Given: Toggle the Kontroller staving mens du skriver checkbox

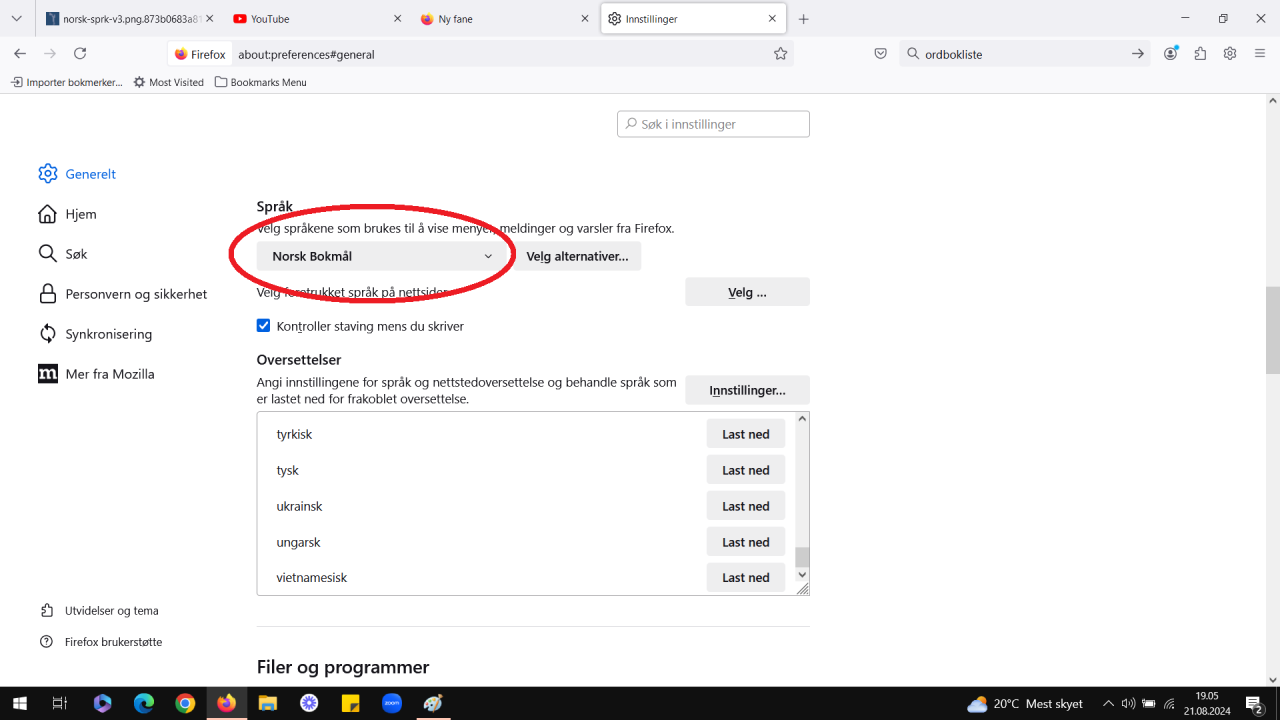Looking at the screenshot, I should [263, 325].
